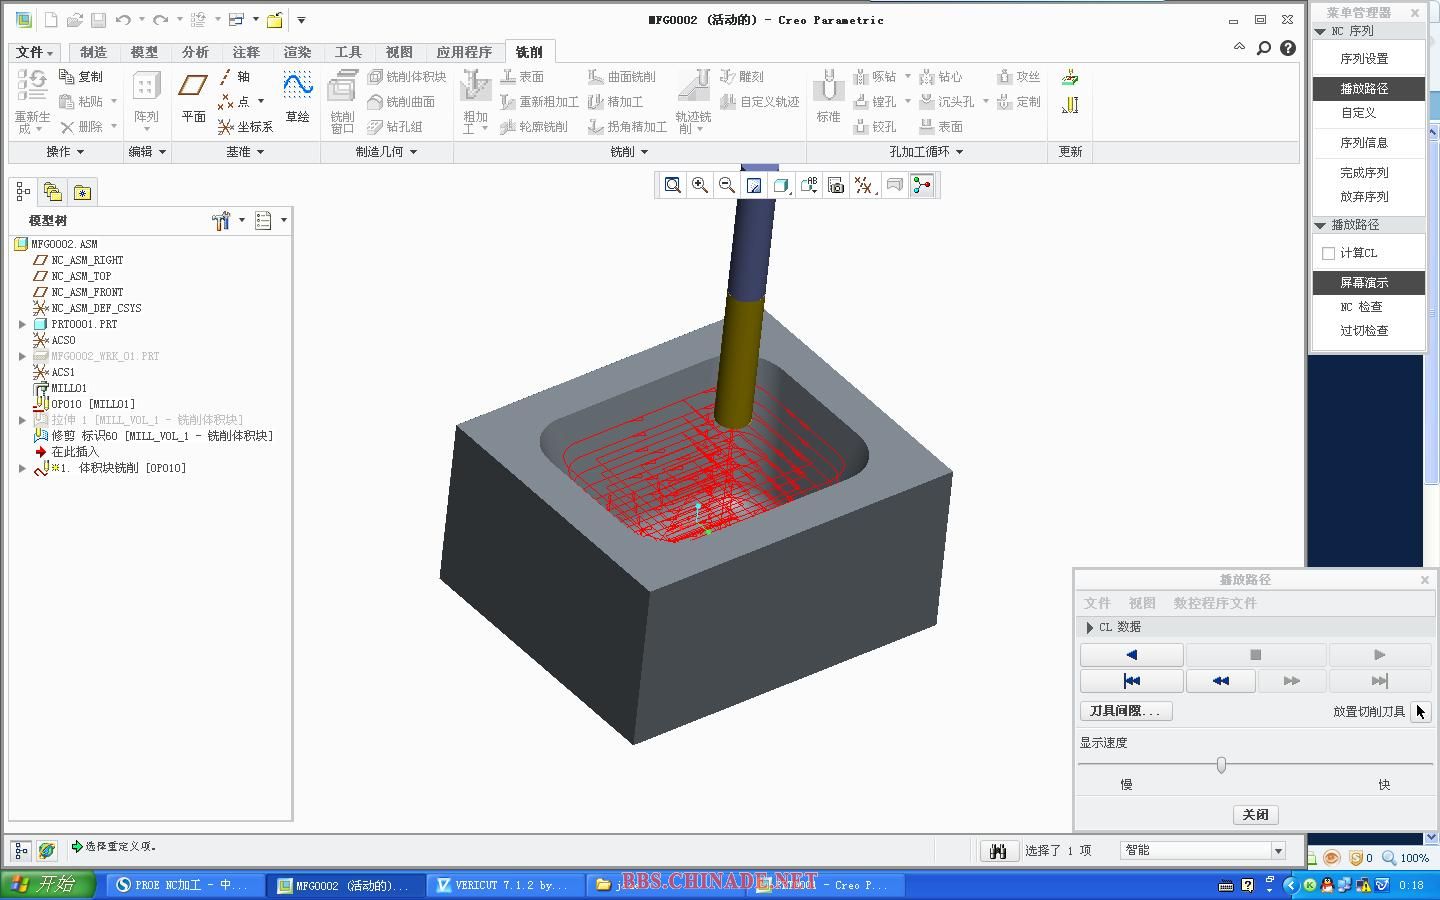Viewport: 1440px width, 900px height.
Task: Click the Open file icon
Action: click(x=74, y=20)
